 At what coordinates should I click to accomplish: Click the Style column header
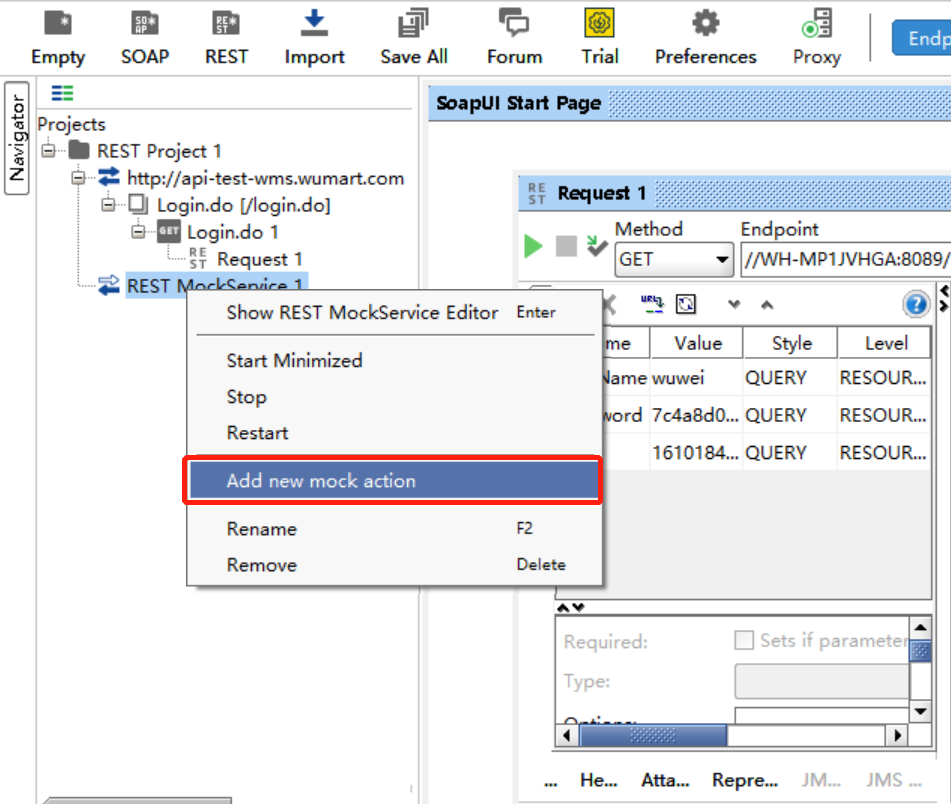(791, 343)
